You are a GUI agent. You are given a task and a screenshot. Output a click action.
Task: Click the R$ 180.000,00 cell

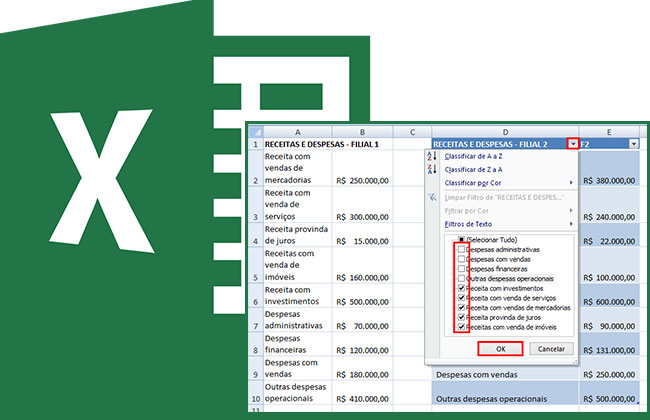pos(362,369)
